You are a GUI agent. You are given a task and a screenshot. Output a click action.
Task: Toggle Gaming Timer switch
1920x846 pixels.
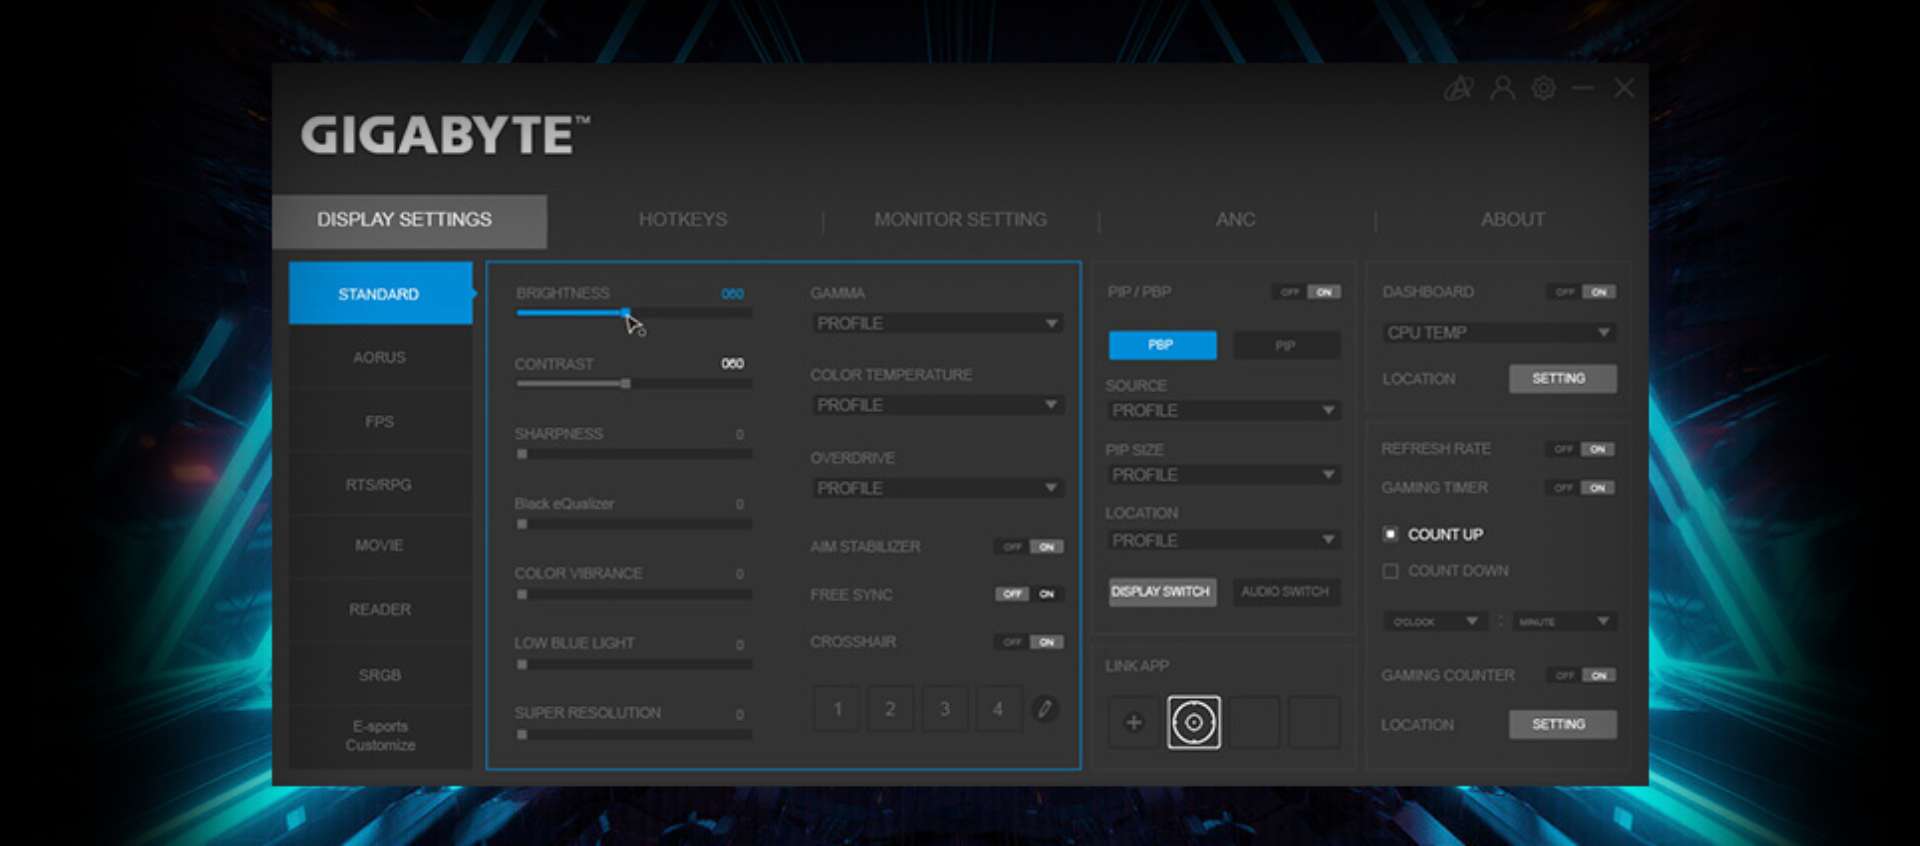pyautogui.click(x=1581, y=488)
